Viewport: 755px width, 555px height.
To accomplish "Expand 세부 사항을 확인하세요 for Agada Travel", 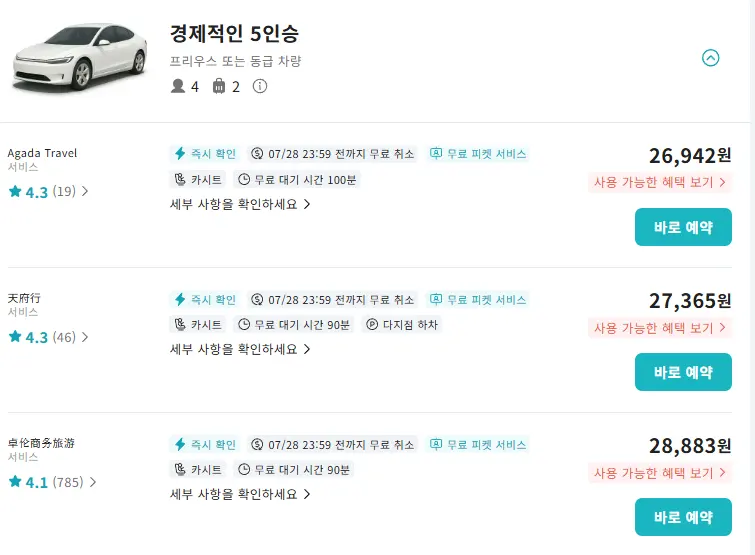I will [x=240, y=204].
